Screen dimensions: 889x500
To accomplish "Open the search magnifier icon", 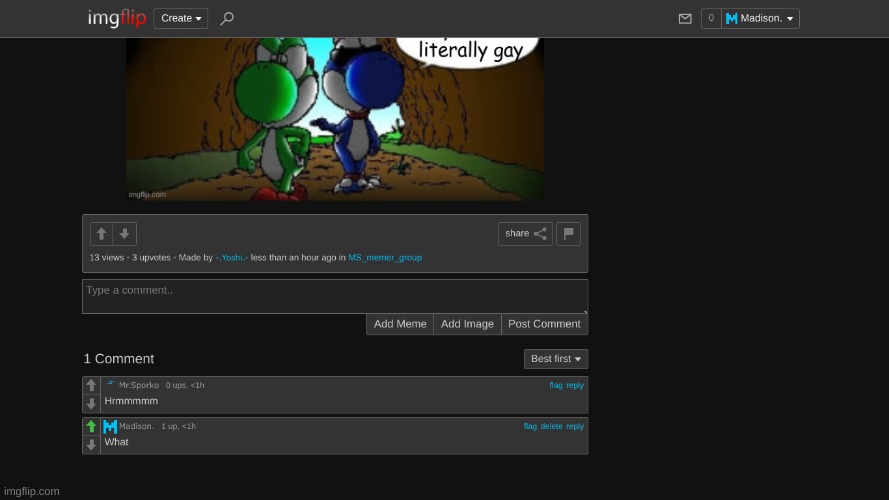I will coord(227,19).
